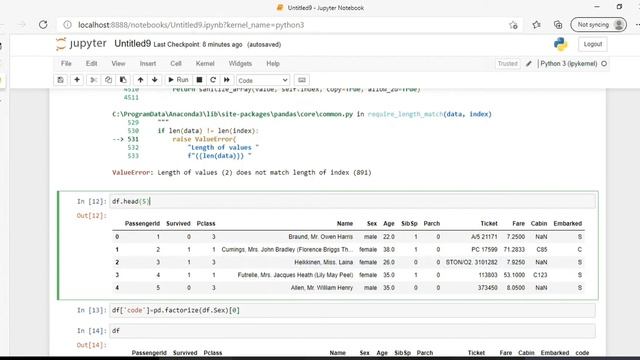Open the Insert menu

coord(148,64)
